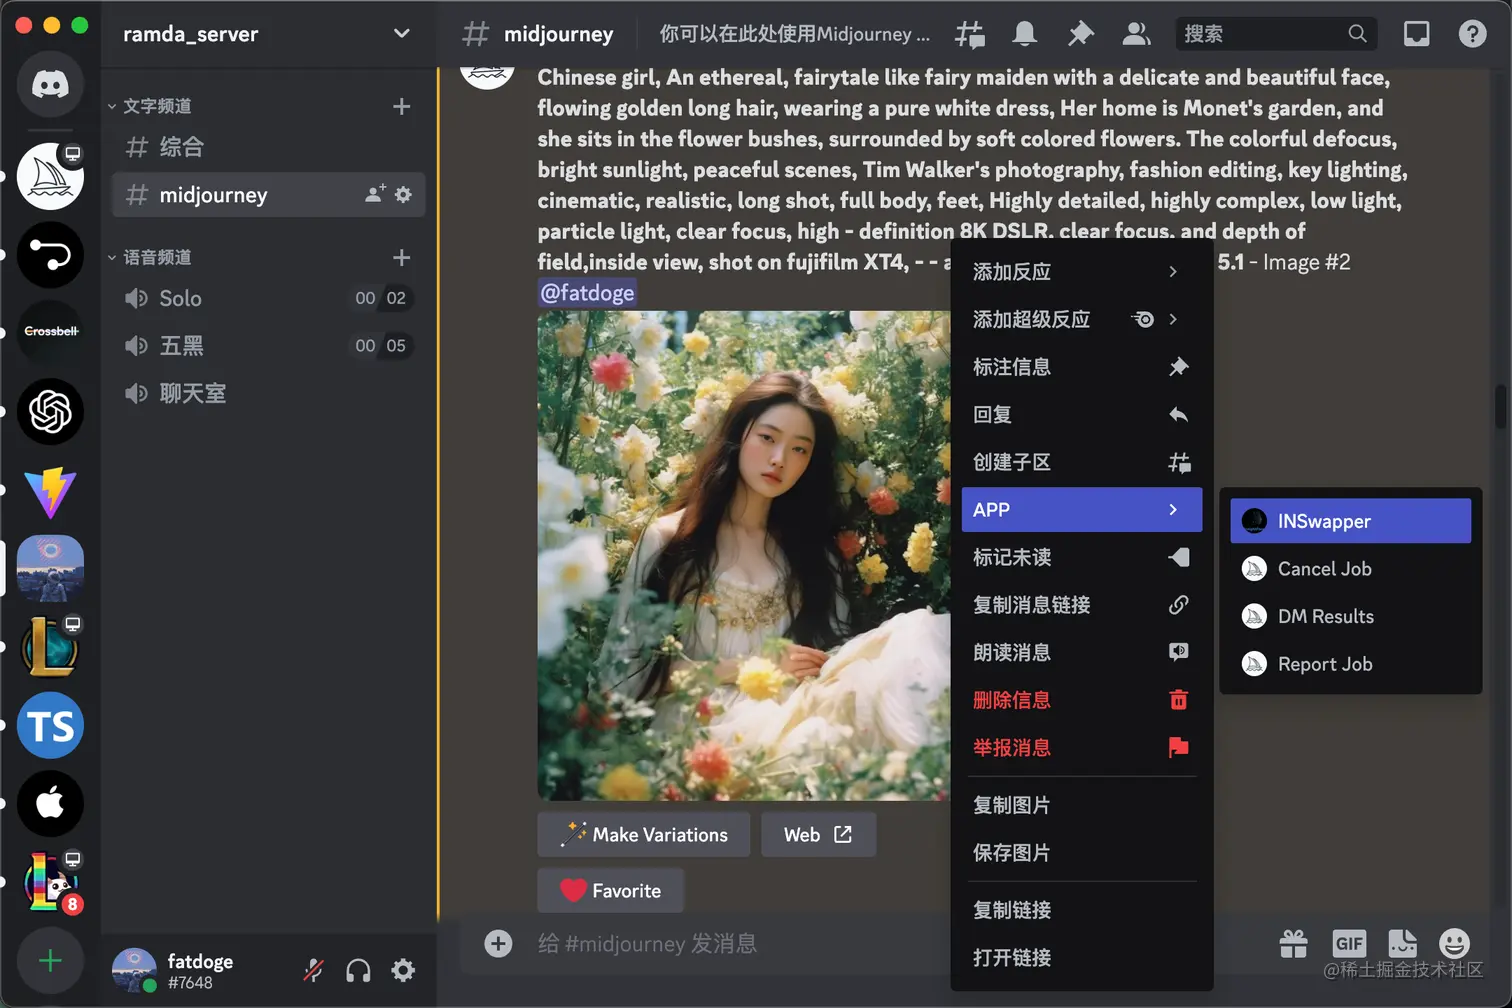Toggle microphone mute

point(314,970)
